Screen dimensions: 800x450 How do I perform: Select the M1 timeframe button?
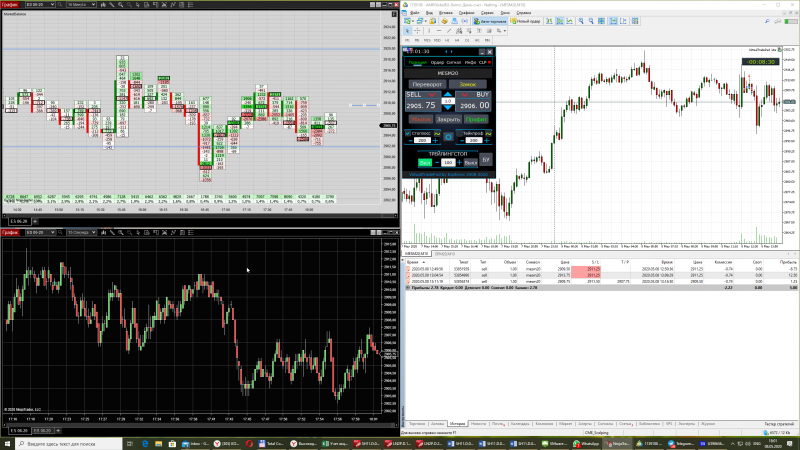tap(407, 40)
